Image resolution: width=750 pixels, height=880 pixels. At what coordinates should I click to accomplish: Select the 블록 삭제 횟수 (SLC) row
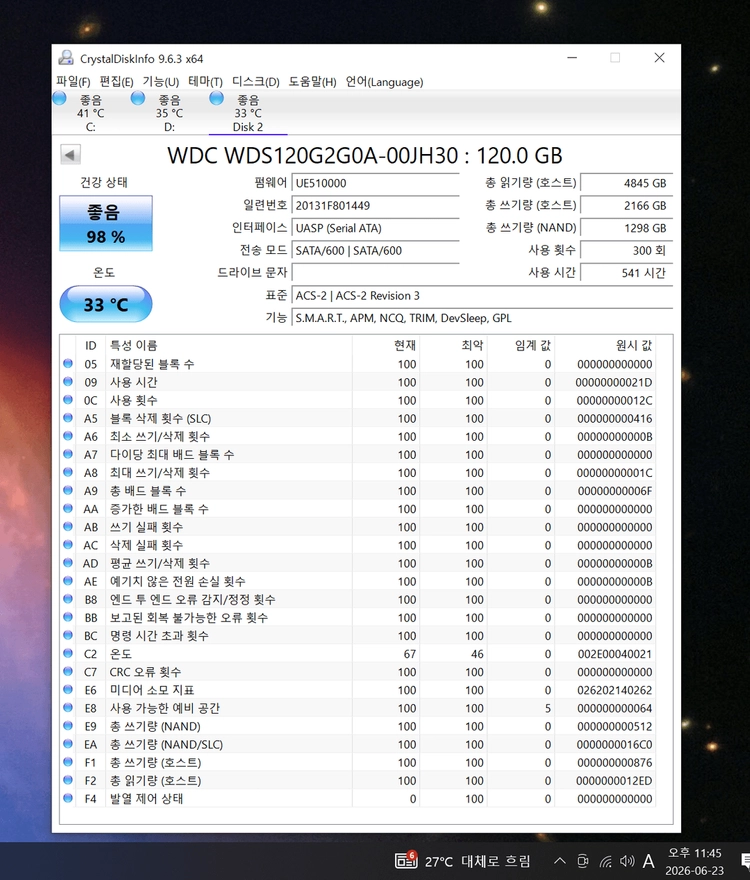coord(358,418)
